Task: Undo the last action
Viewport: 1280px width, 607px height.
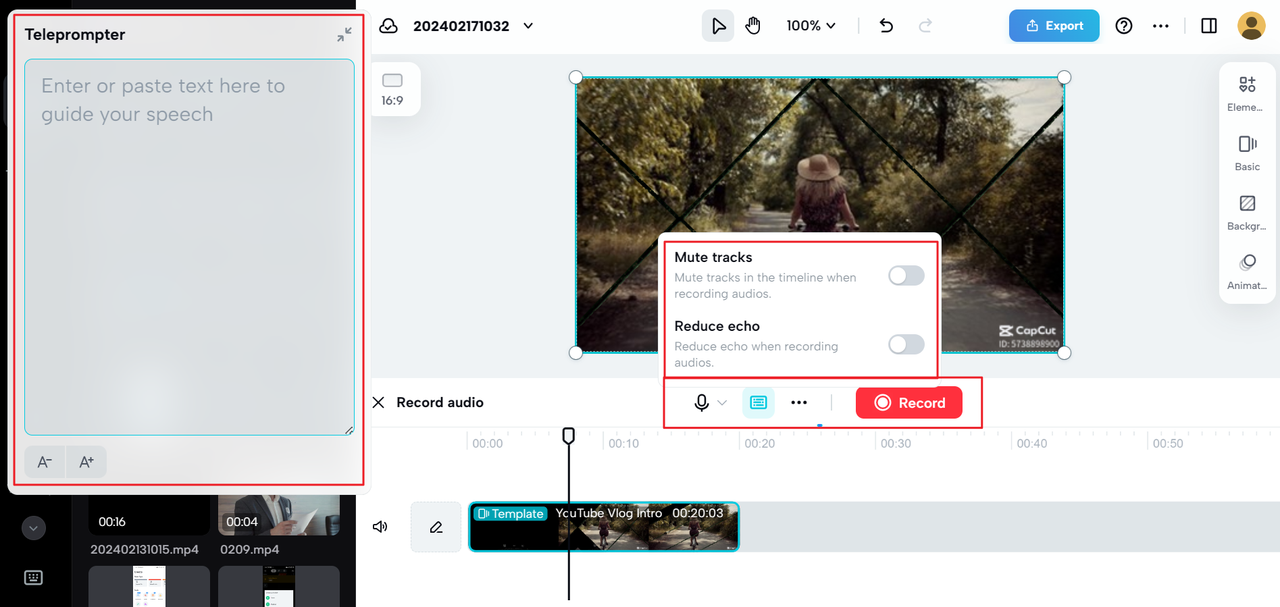Action: point(886,26)
